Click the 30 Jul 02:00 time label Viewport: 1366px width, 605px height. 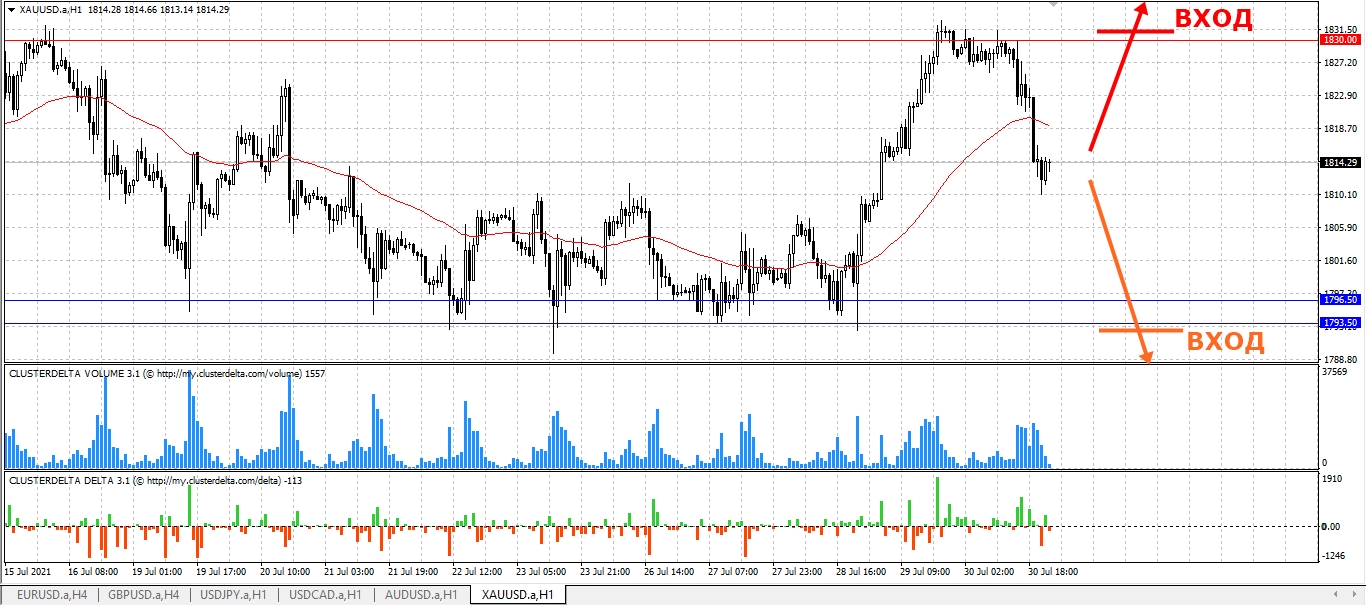[989, 572]
